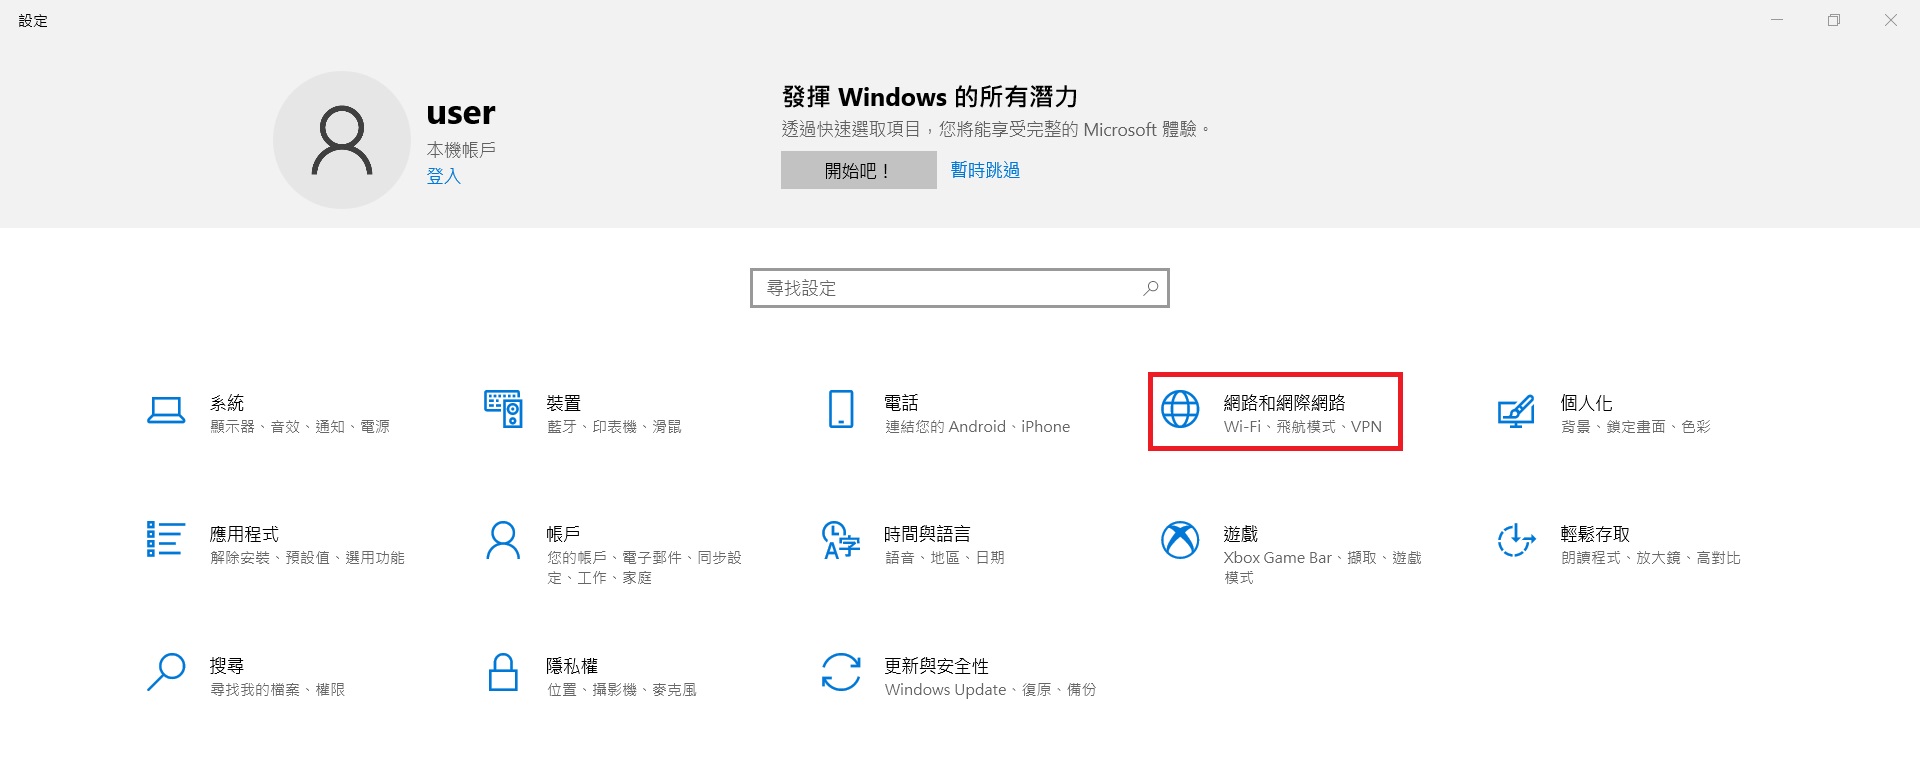Click the 網路和網際網路 globe icon

[1180, 409]
